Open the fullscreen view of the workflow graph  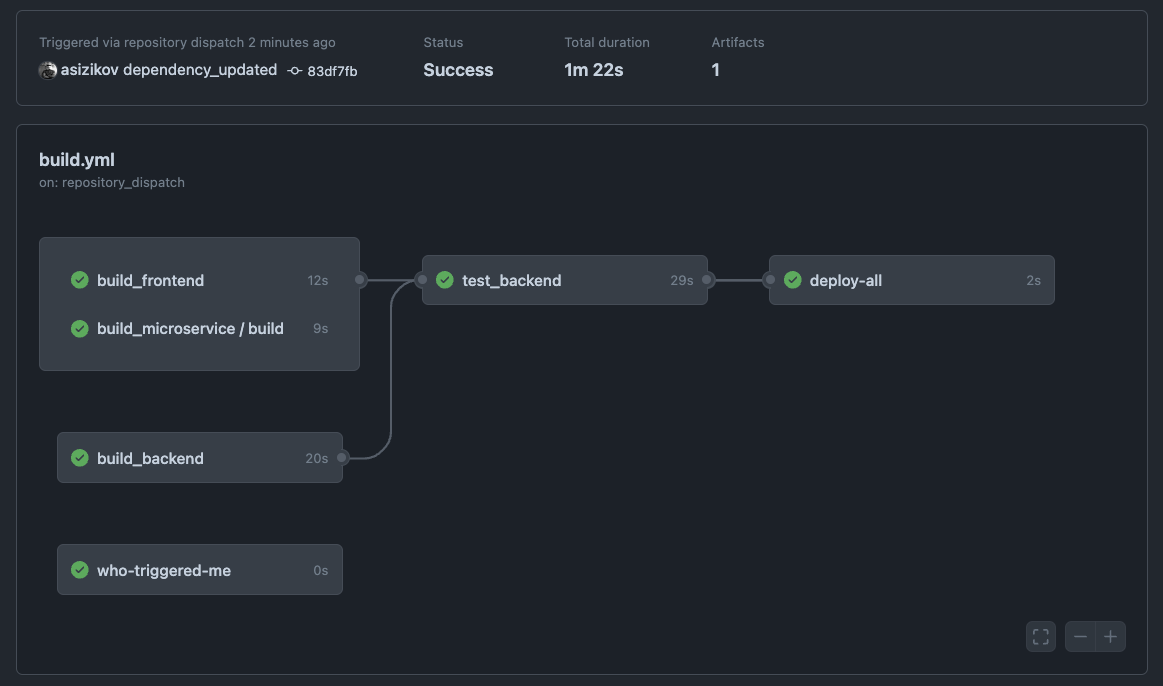(x=1040, y=636)
